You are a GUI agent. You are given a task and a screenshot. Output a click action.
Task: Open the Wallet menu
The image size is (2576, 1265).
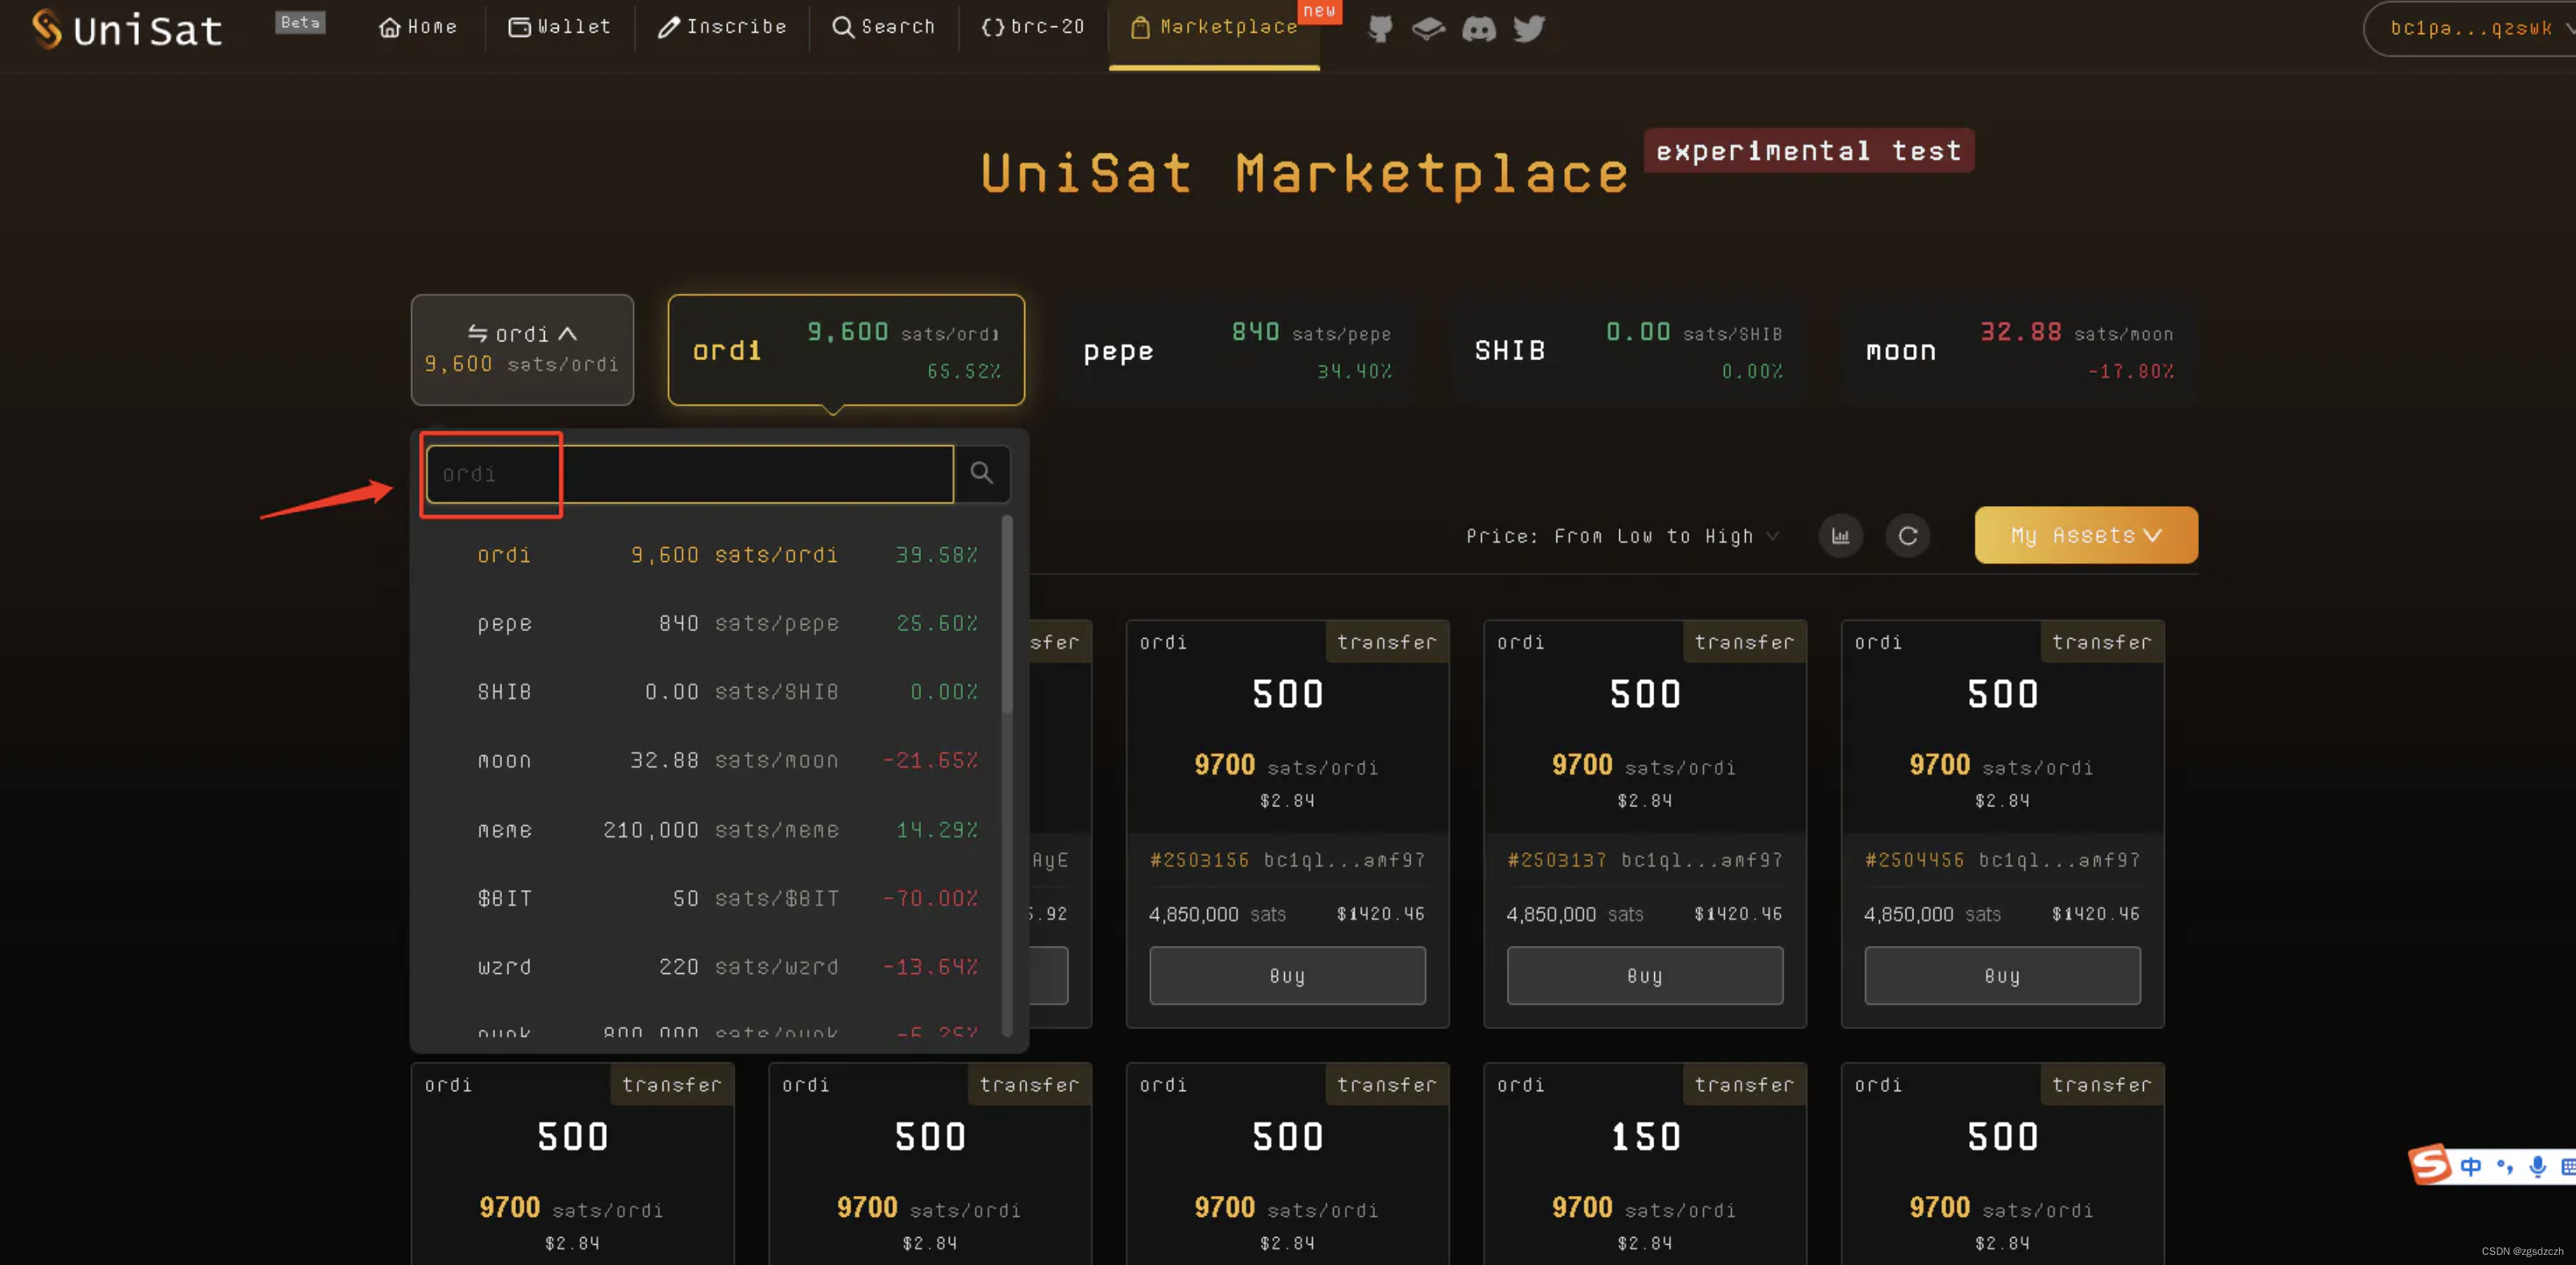pos(560,27)
